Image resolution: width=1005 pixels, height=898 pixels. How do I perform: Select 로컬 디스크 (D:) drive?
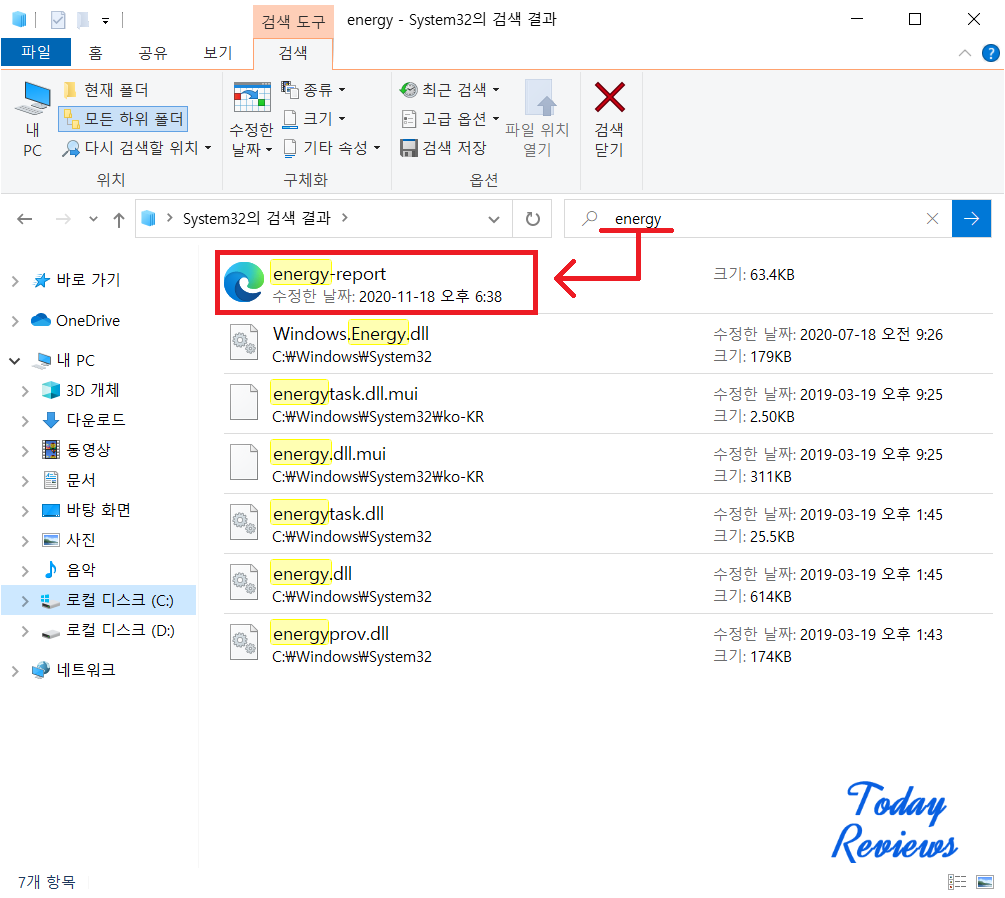point(119,630)
